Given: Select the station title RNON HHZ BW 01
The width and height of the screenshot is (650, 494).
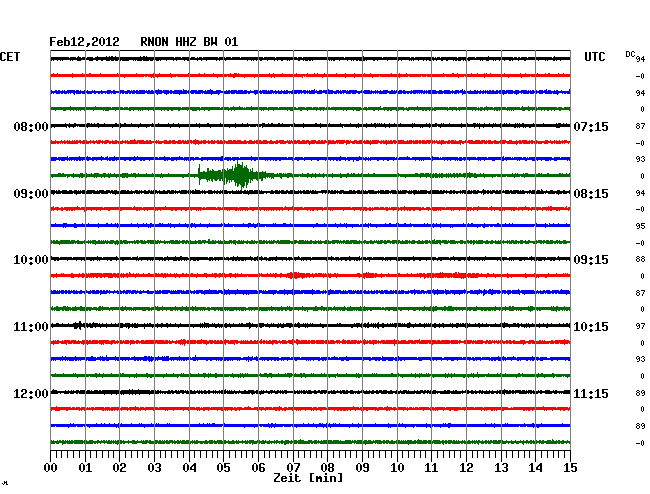Looking at the screenshot, I should click(x=189, y=42).
